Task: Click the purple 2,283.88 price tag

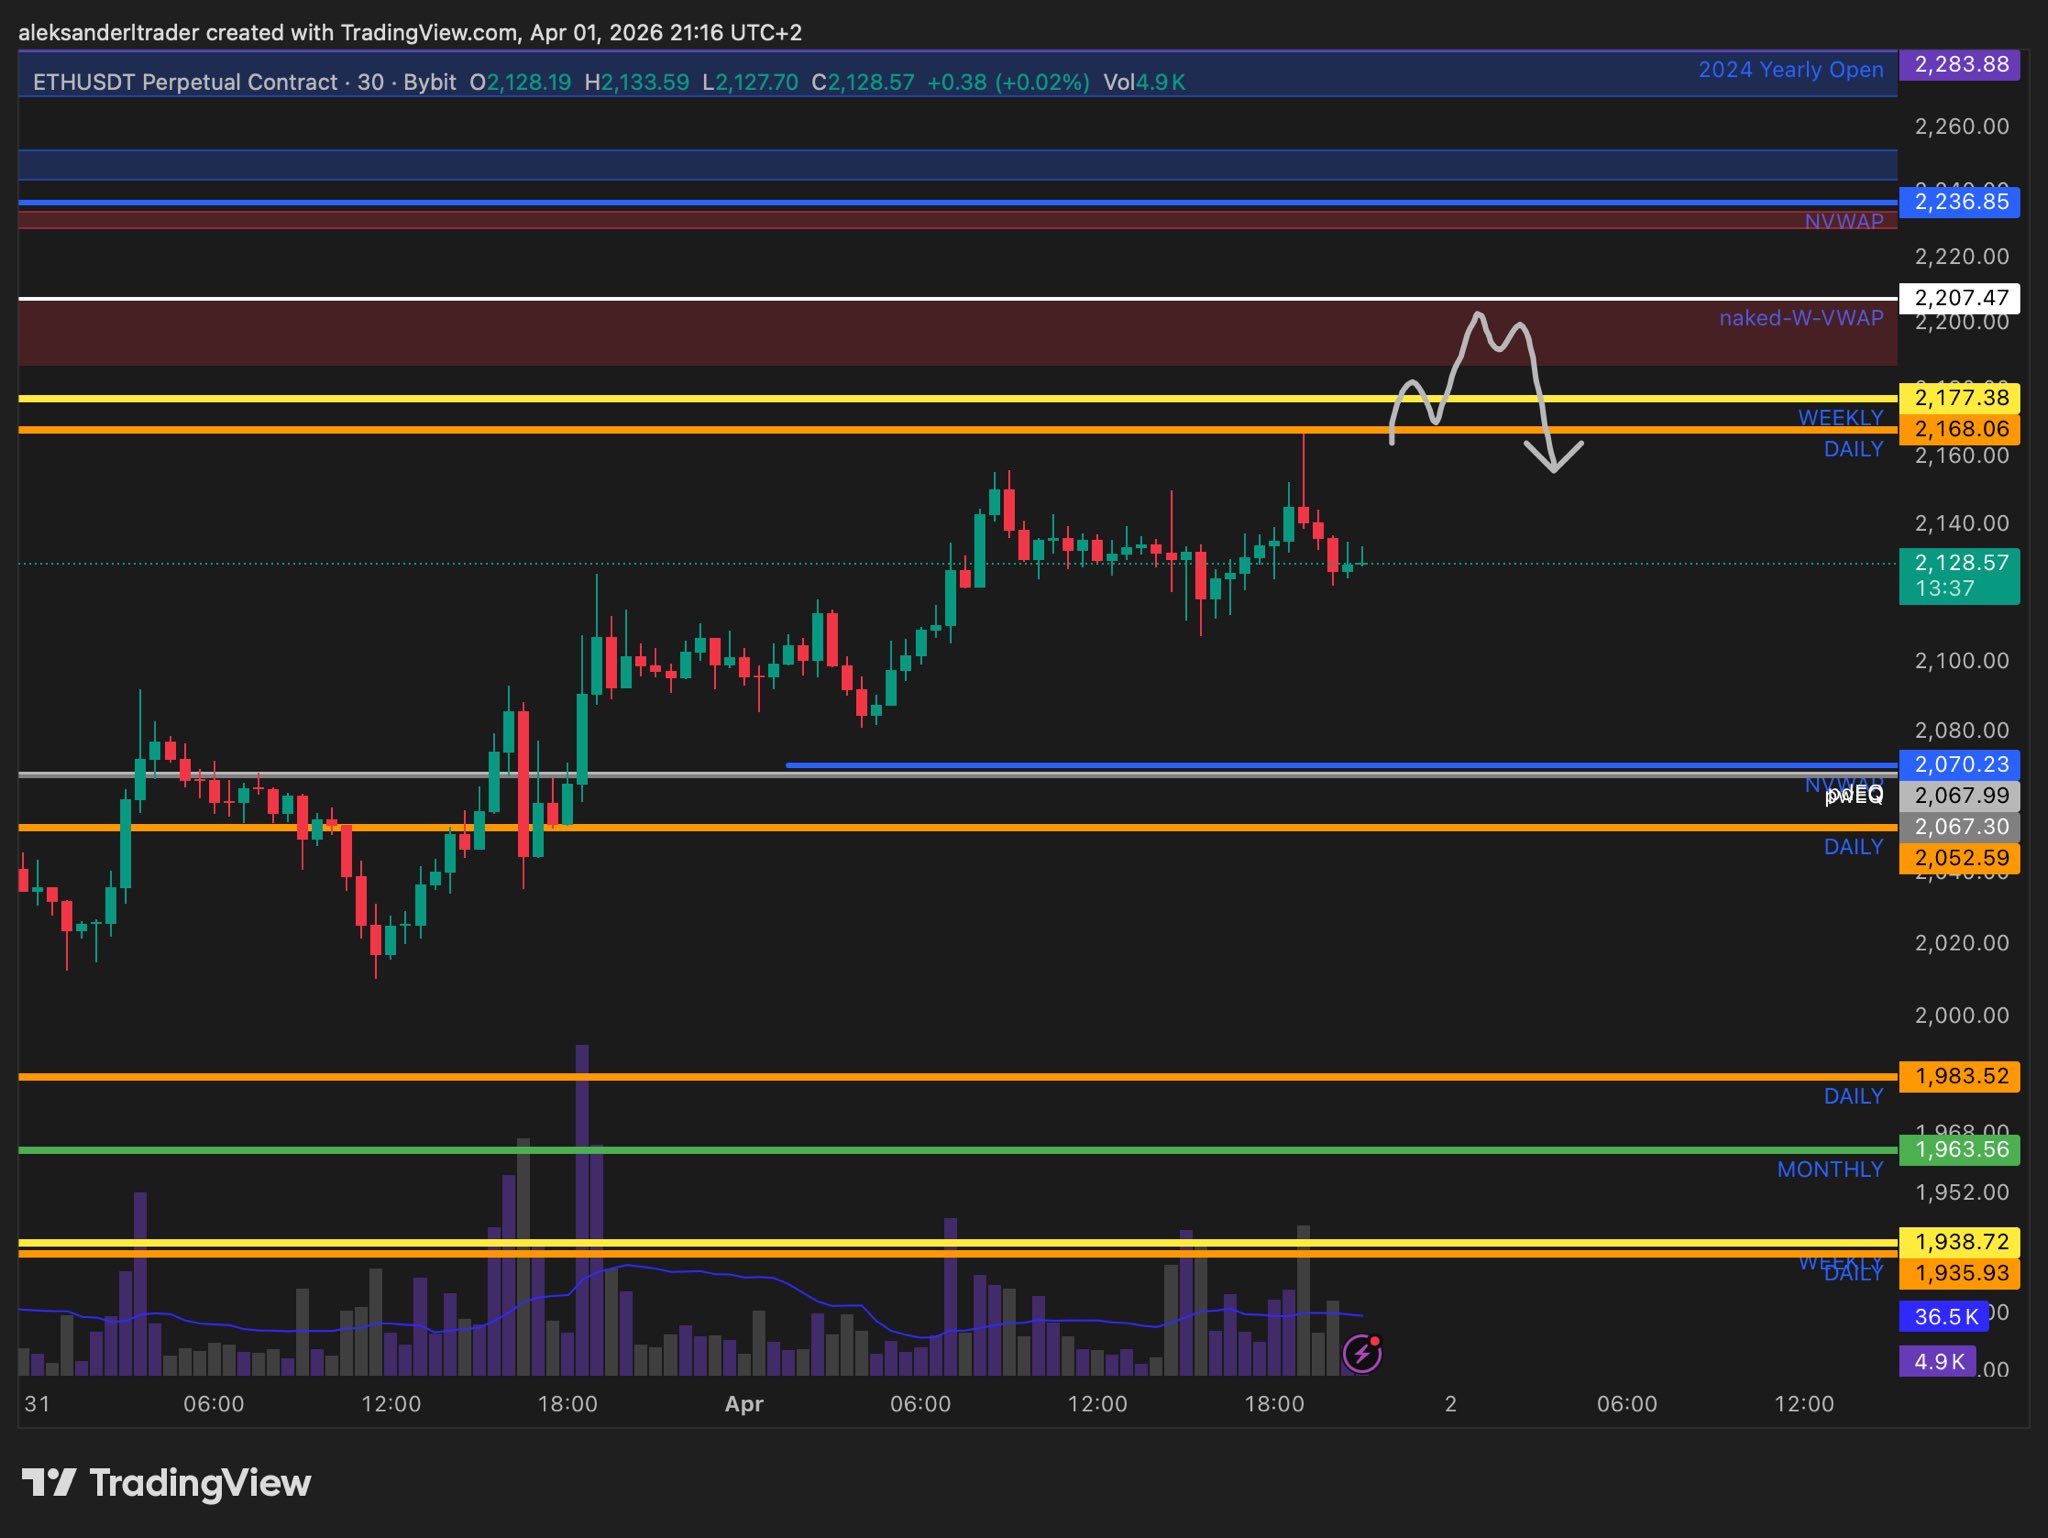Action: coord(1959,65)
